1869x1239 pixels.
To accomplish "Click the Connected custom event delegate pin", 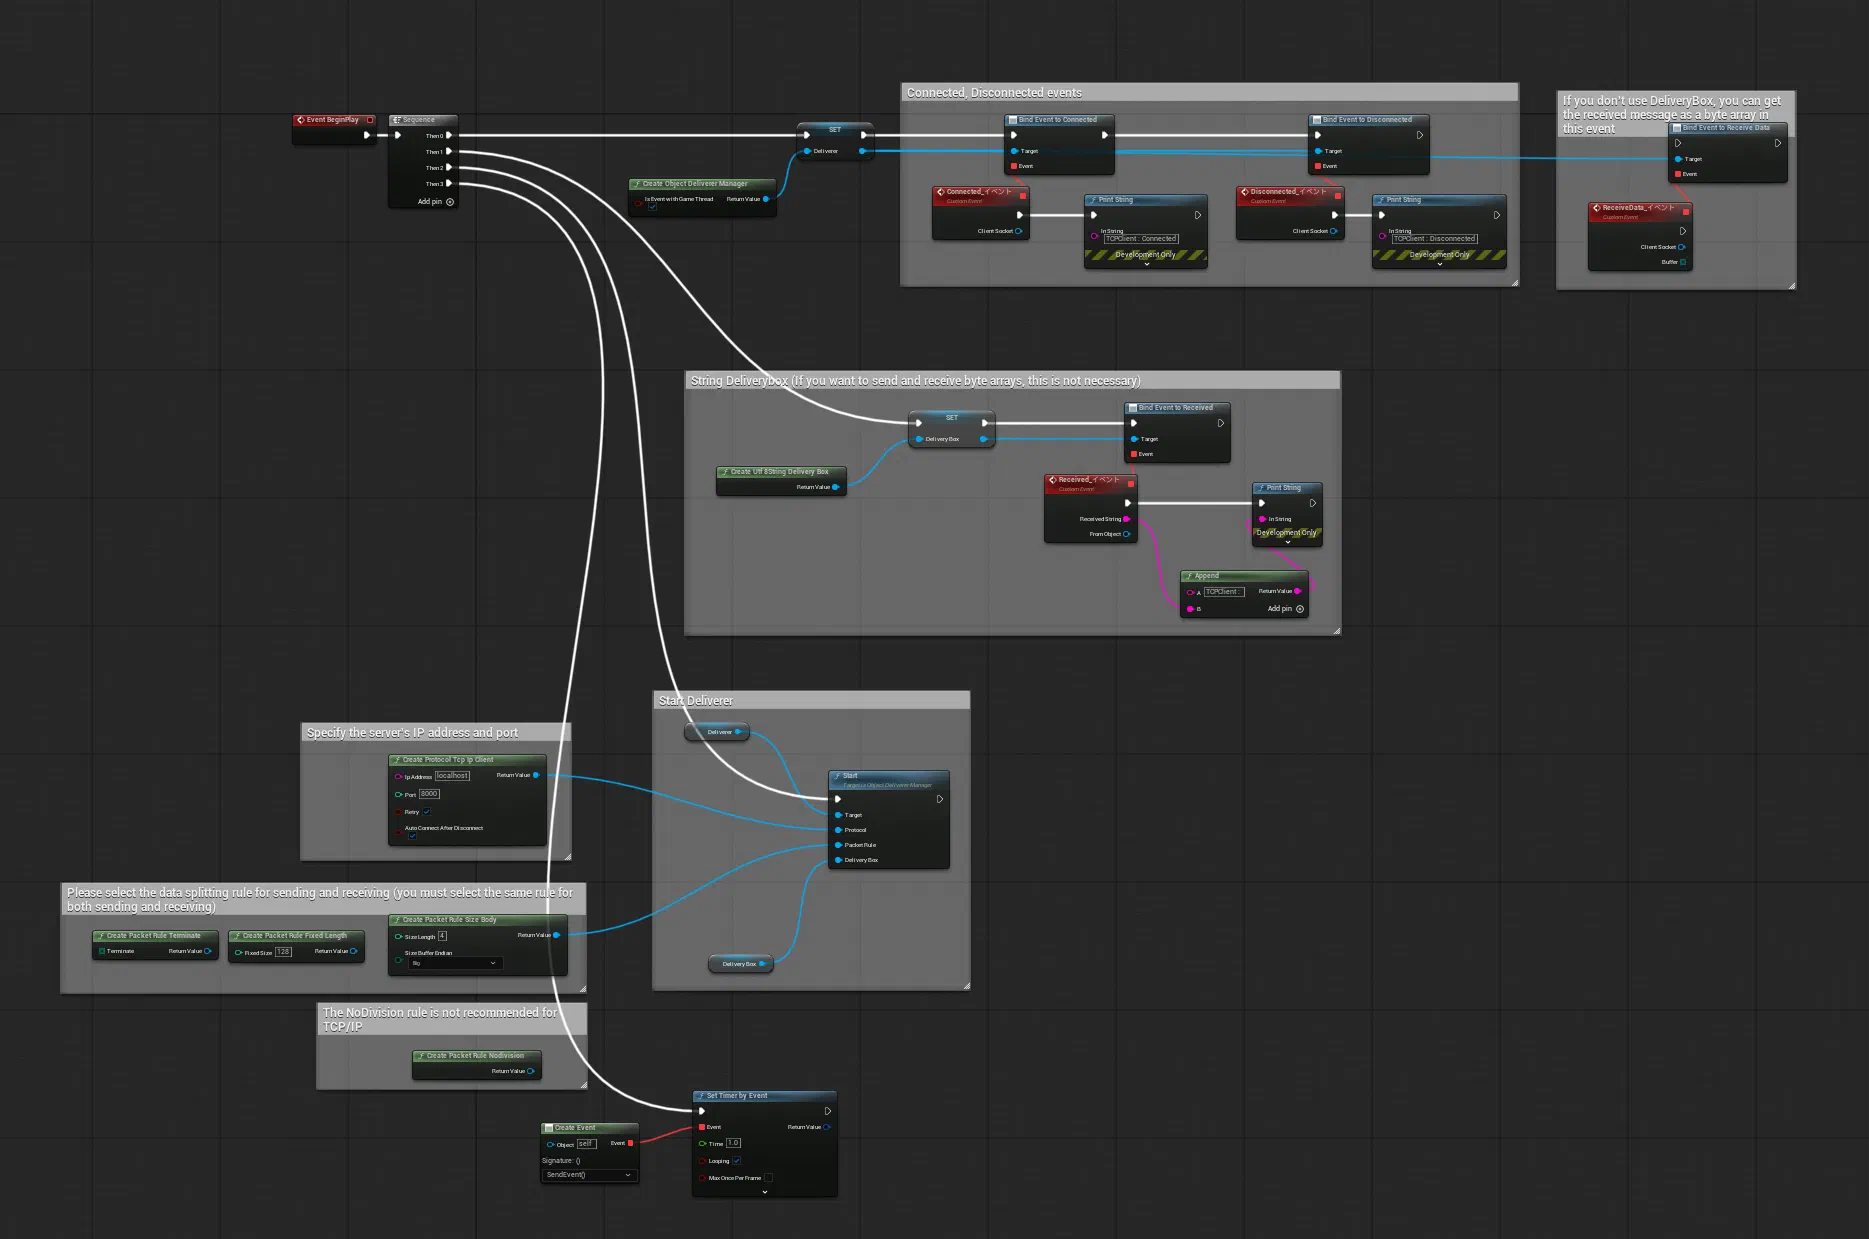I will 1023,196.
